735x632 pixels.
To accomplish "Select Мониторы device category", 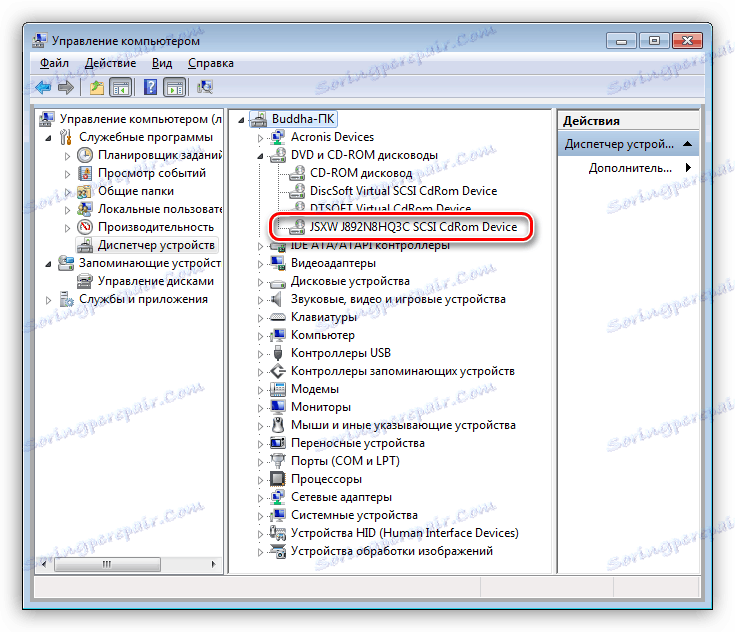I will [x=321, y=407].
